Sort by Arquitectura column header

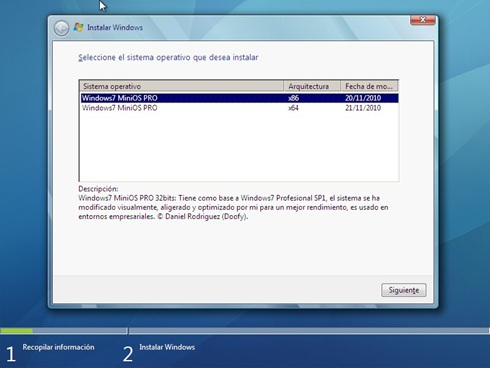[312, 86]
